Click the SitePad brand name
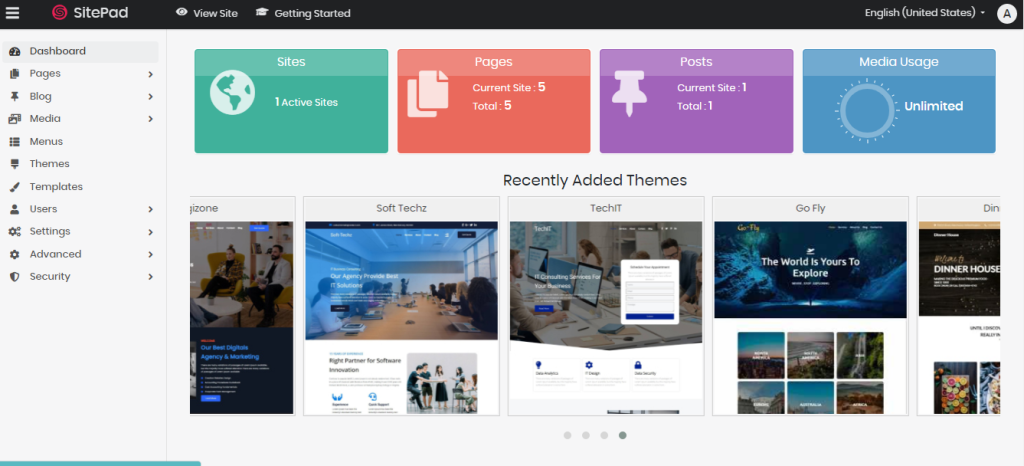 (x=101, y=12)
